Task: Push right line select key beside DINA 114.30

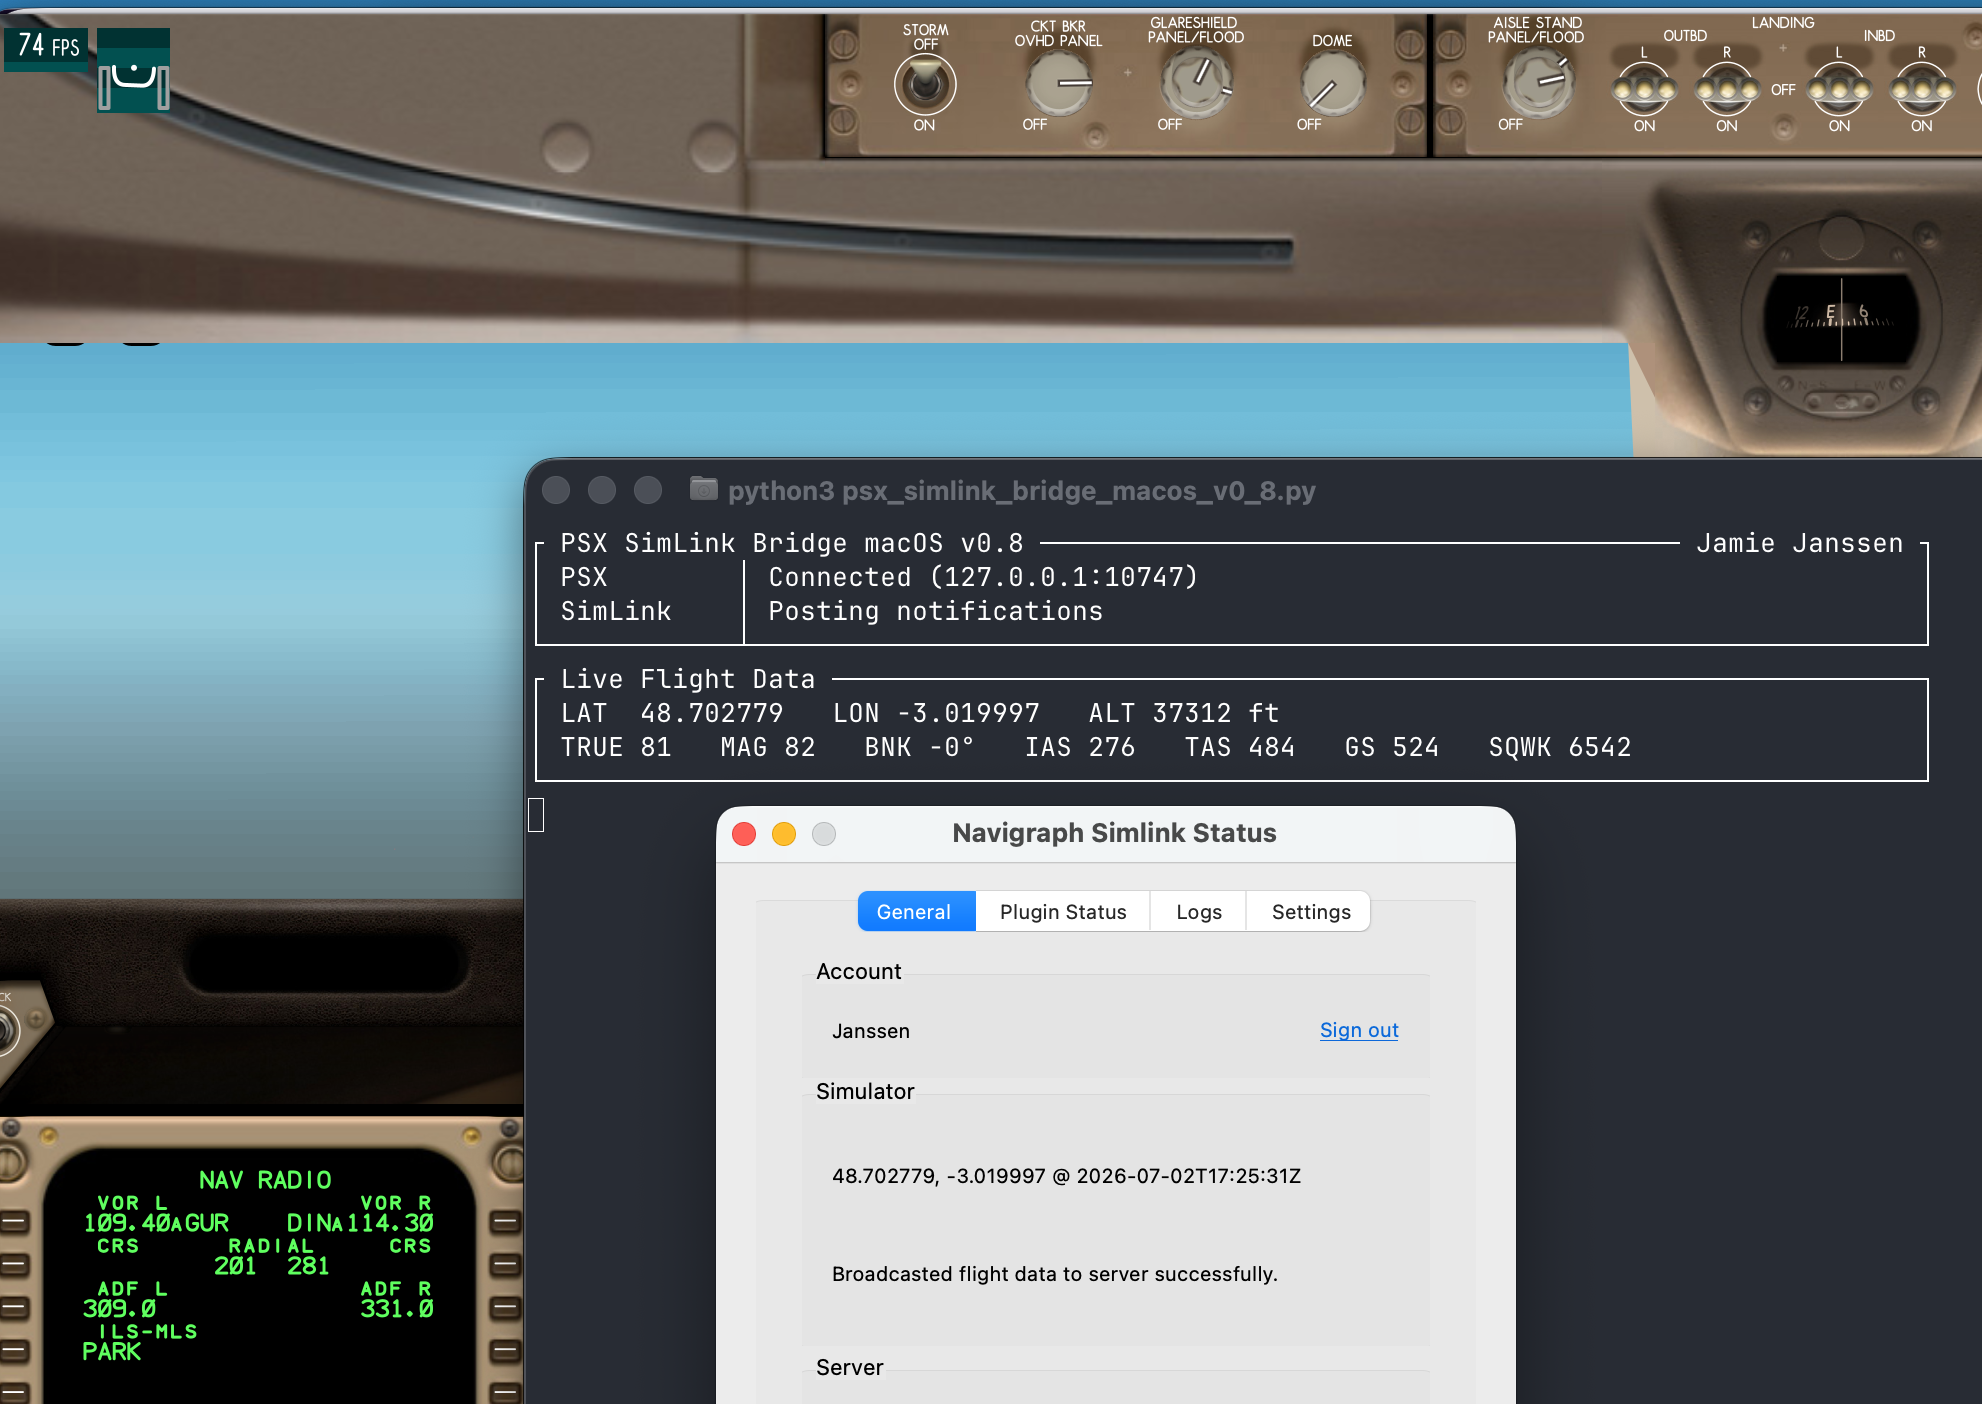Action: point(506,1222)
